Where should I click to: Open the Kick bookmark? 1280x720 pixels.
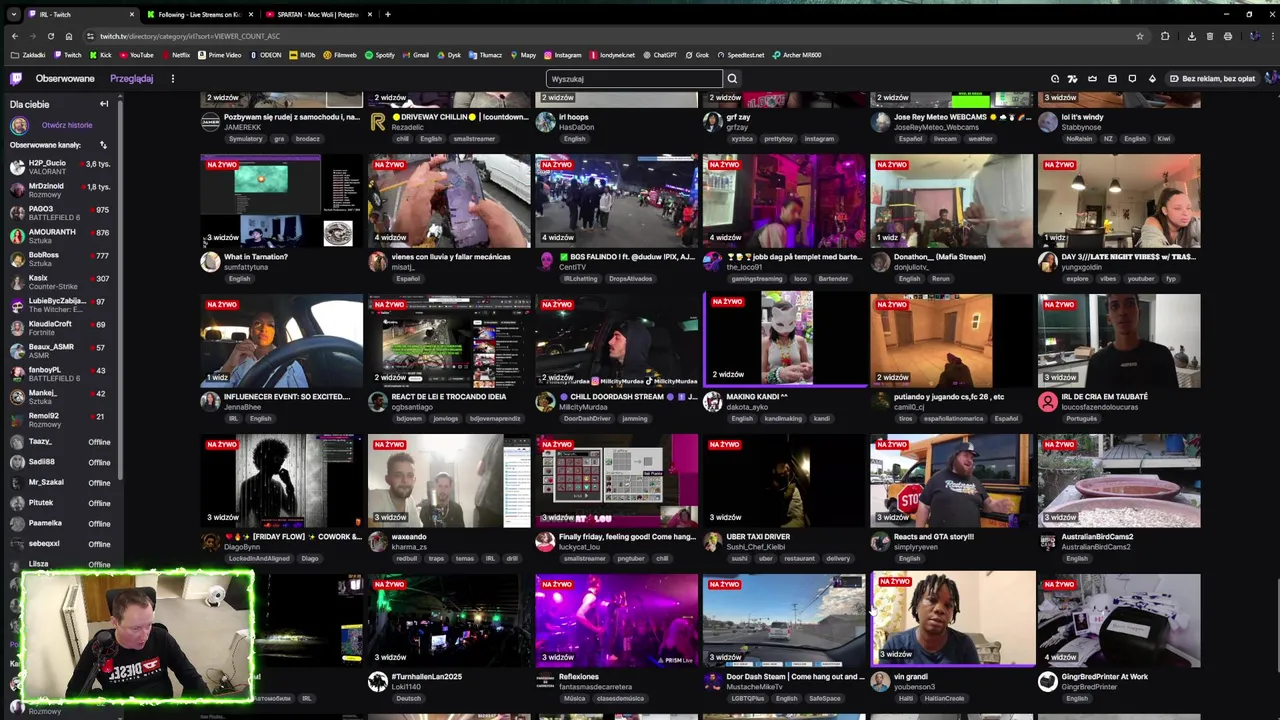100,55
